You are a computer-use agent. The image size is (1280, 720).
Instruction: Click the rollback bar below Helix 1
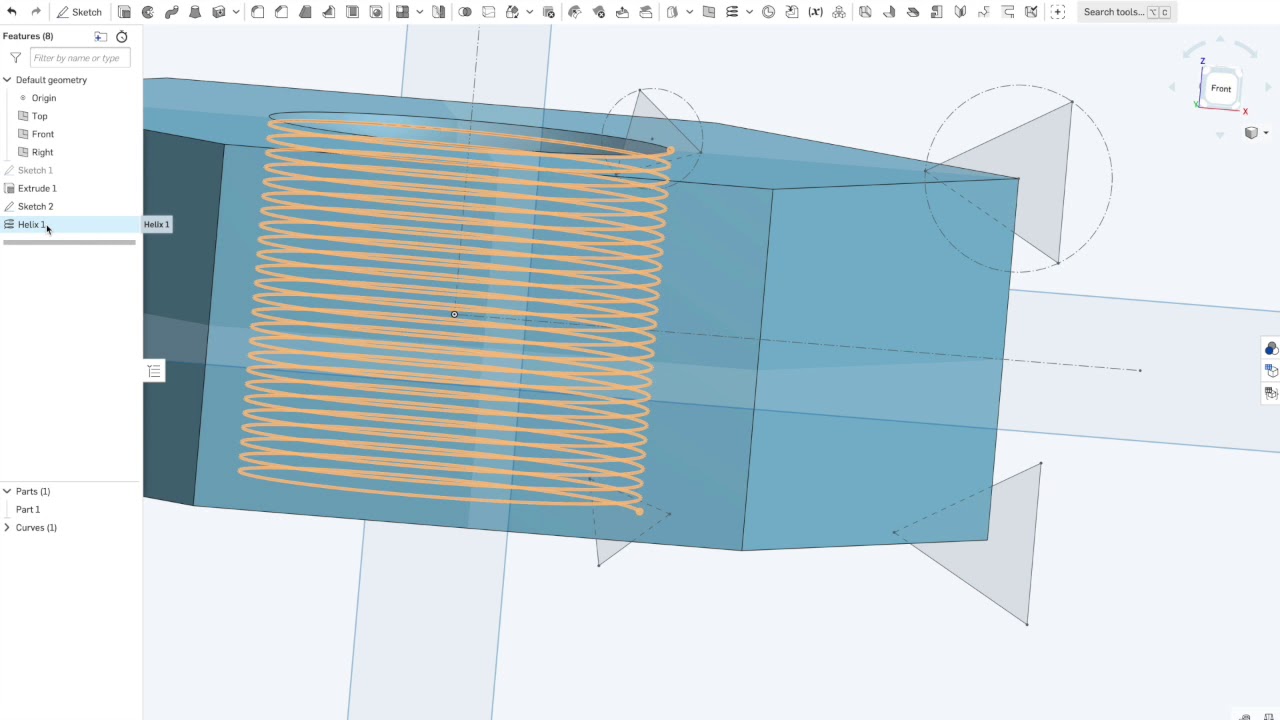click(x=69, y=242)
